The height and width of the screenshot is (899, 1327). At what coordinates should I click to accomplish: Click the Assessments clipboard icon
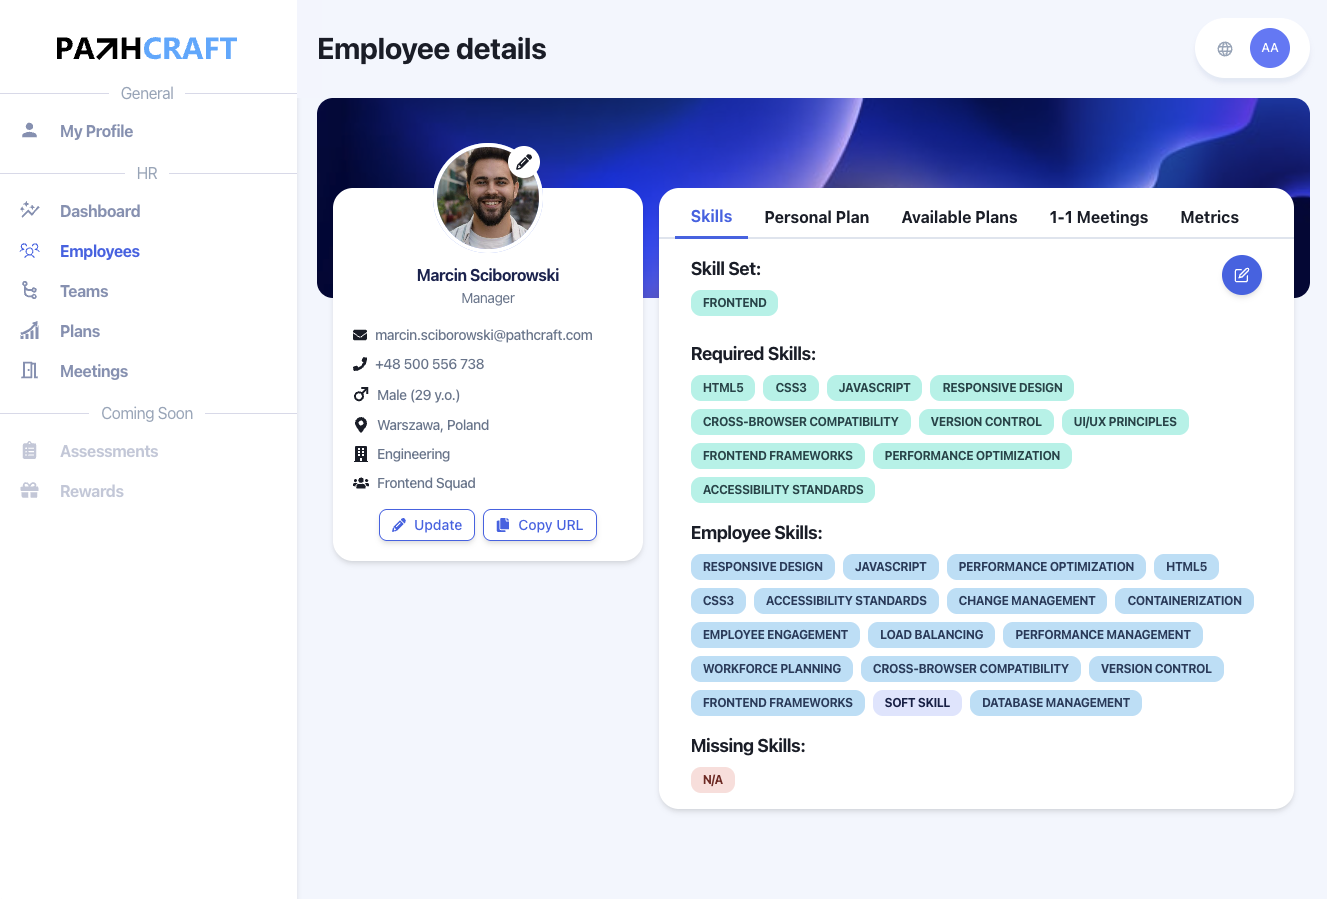(x=30, y=451)
